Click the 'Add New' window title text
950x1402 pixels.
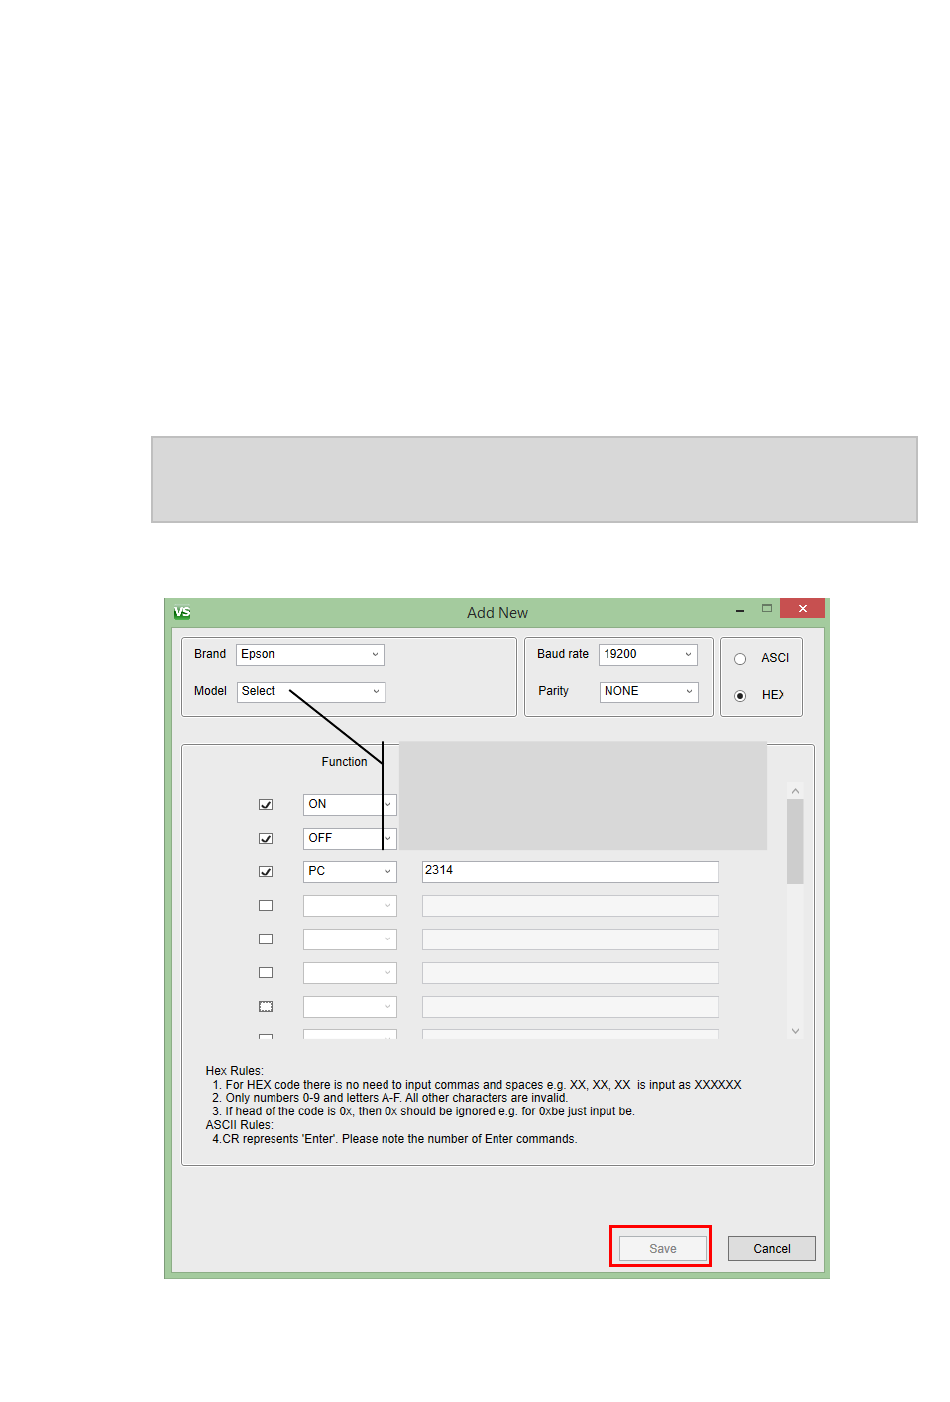497,613
